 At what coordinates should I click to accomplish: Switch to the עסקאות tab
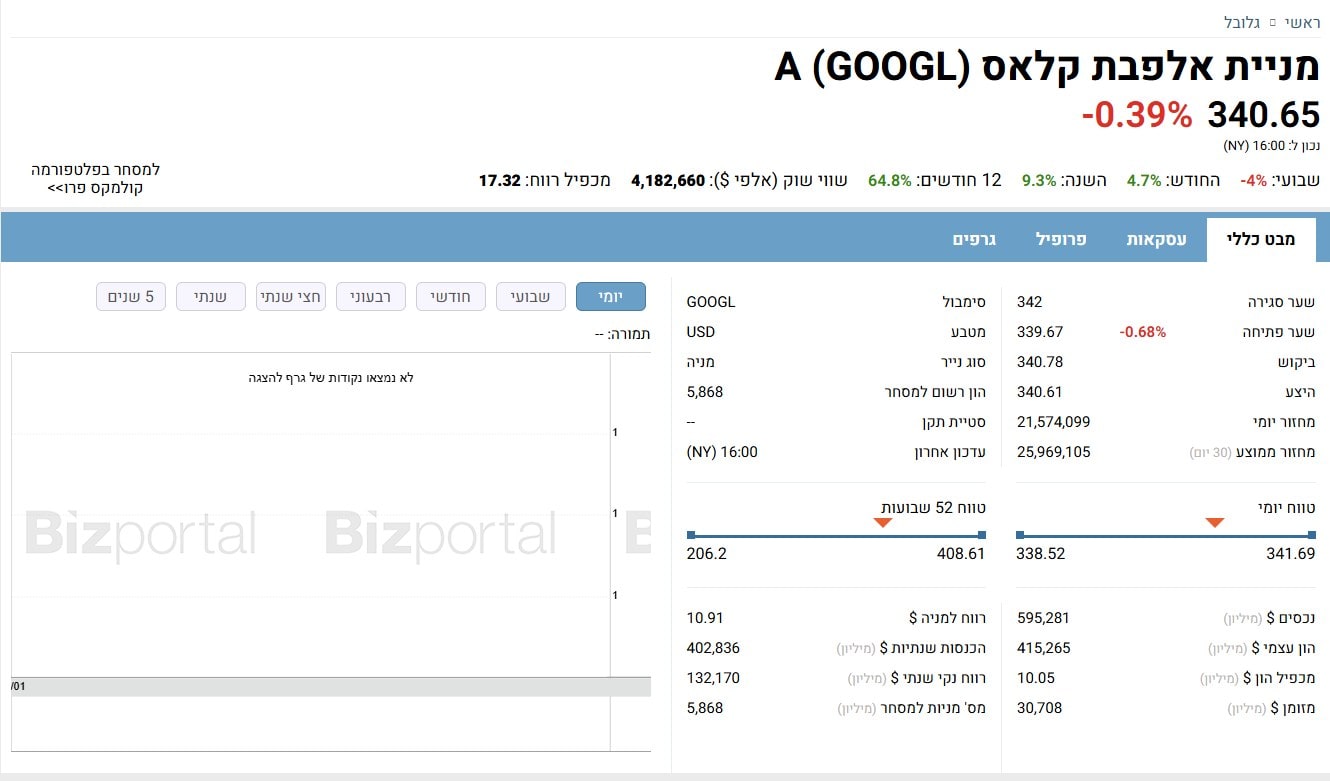pyautogui.click(x=1156, y=240)
